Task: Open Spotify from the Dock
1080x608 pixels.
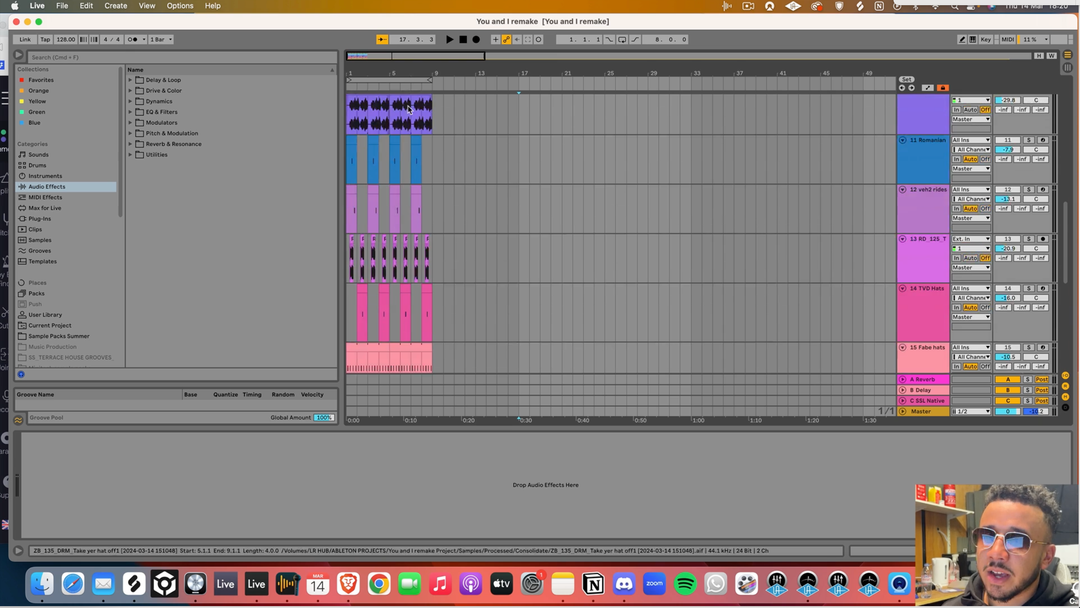Action: click(685, 584)
